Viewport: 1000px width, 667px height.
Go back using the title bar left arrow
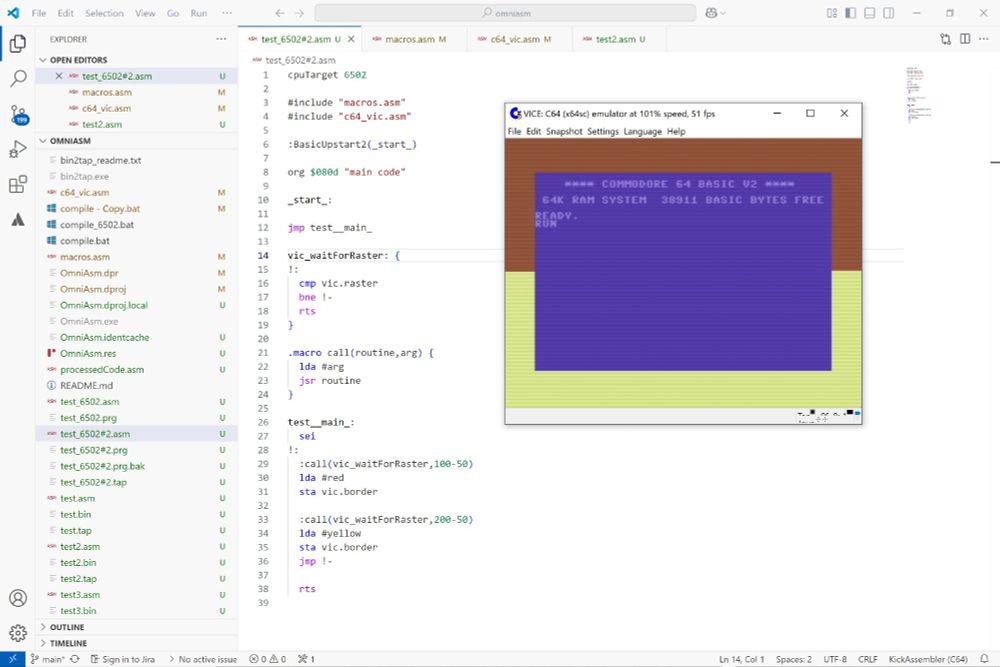click(x=280, y=13)
